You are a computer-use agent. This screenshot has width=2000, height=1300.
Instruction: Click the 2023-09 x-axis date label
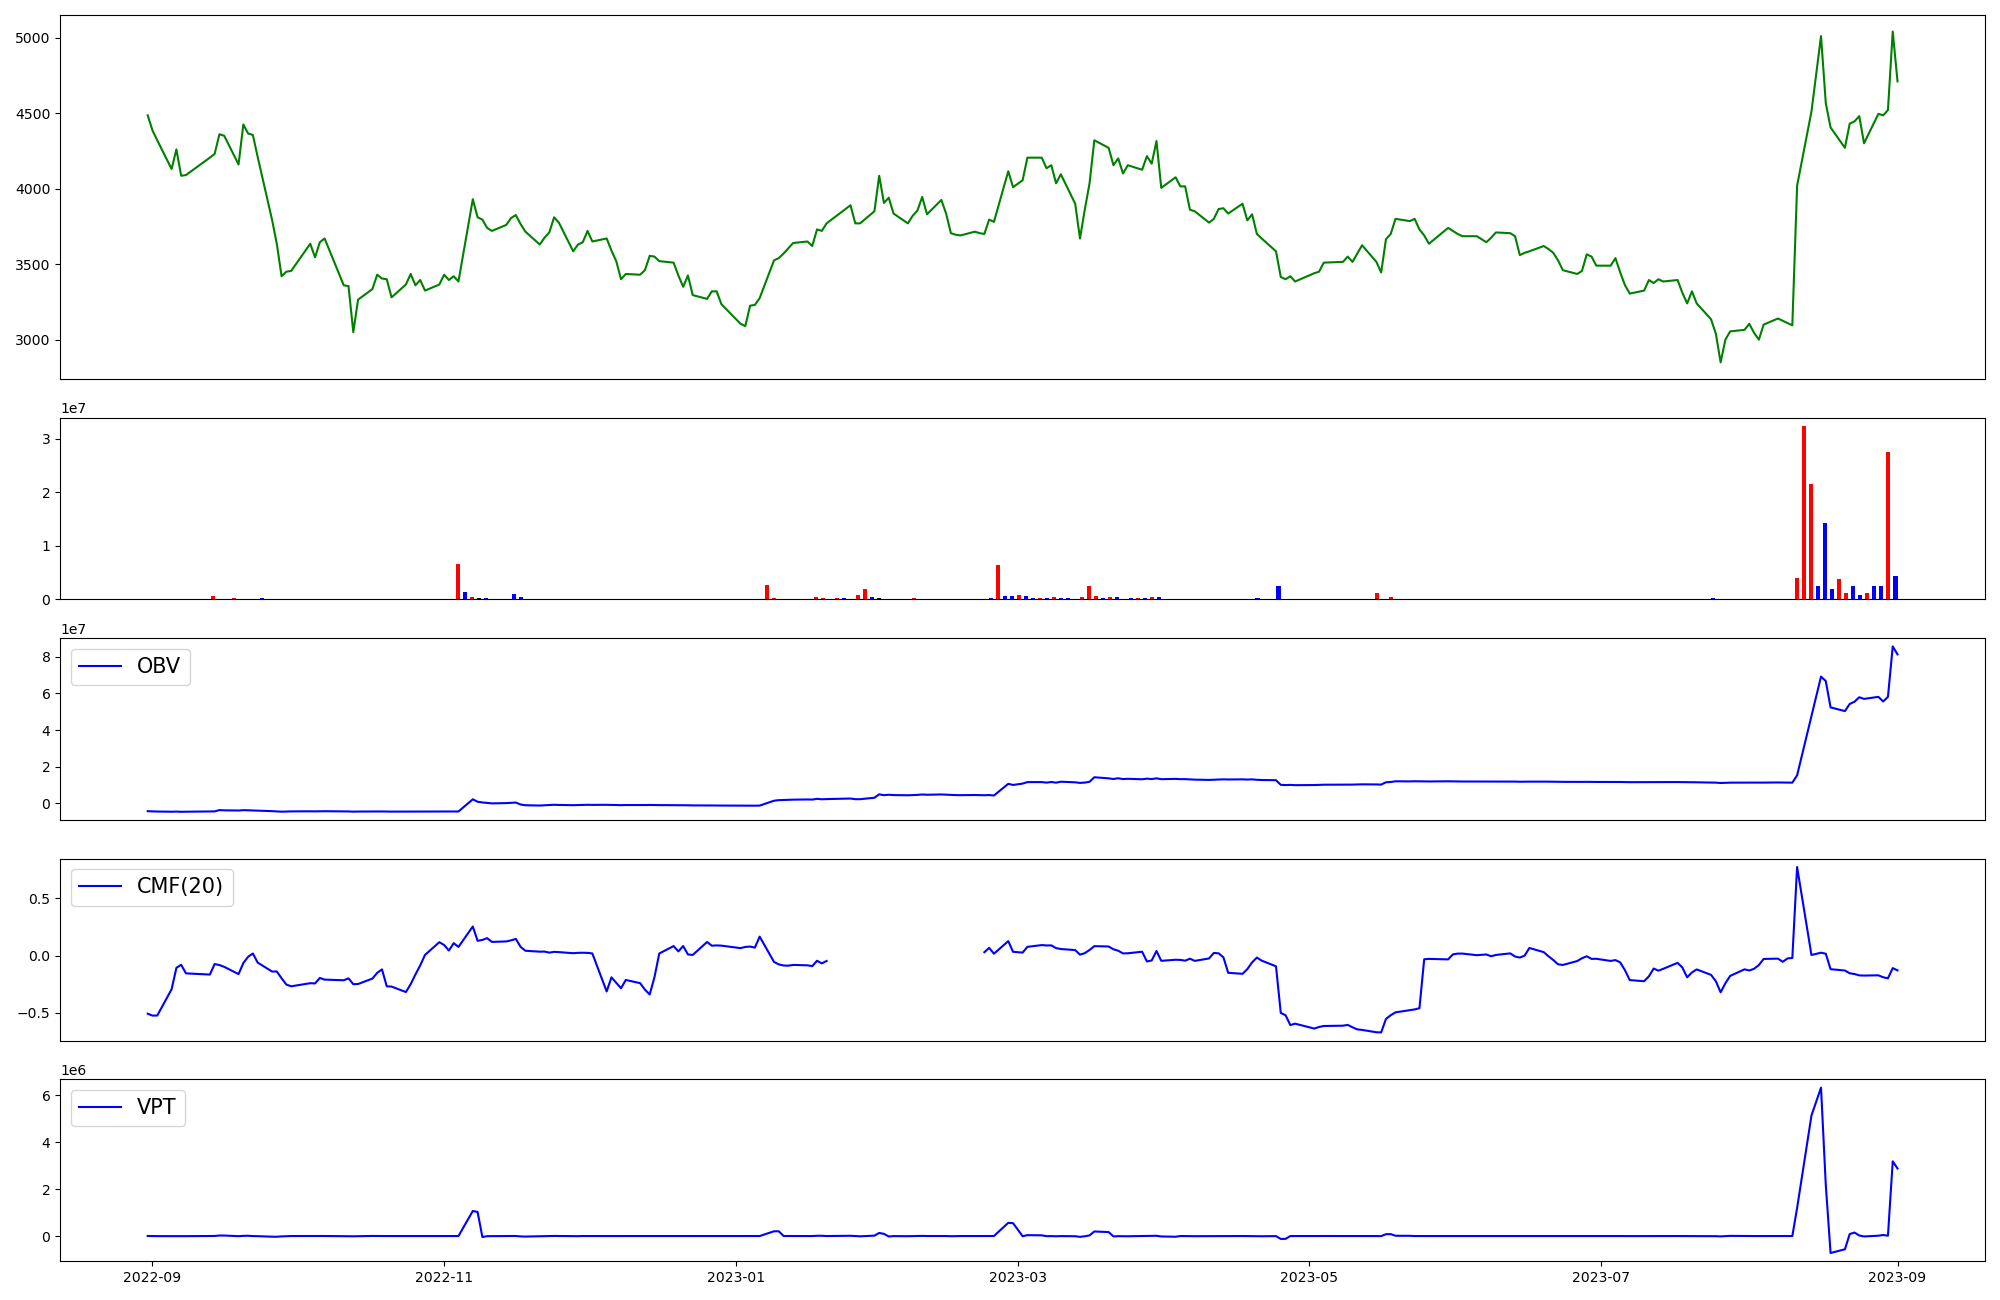tap(1898, 1277)
